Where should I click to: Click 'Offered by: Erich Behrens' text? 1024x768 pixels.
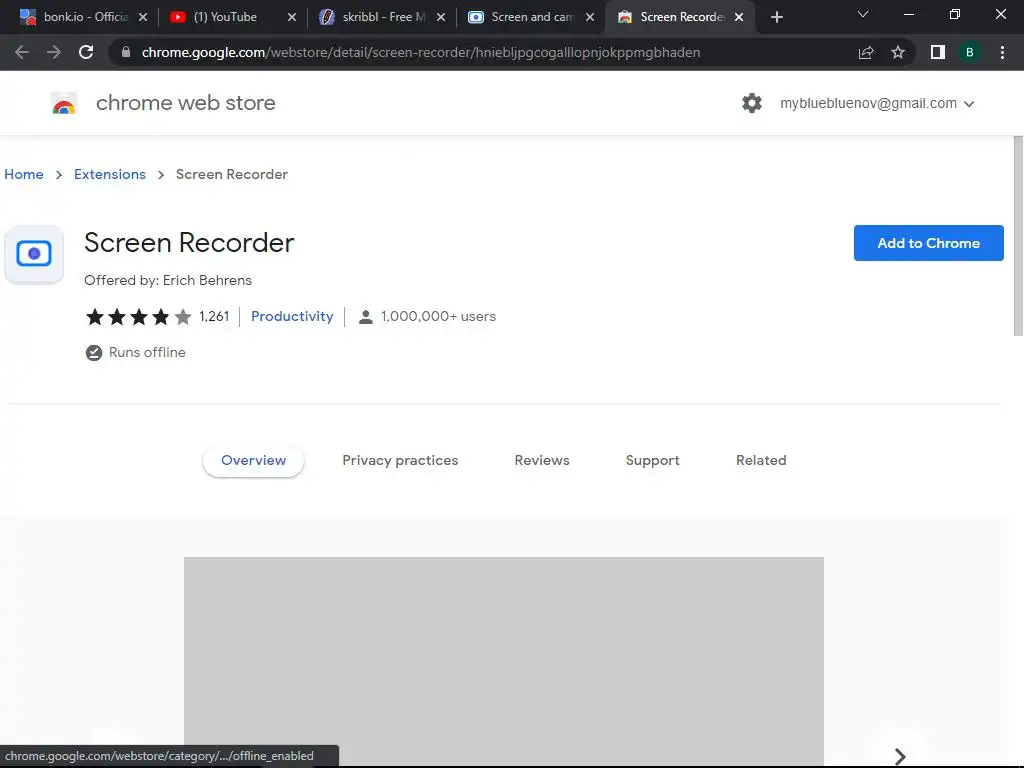168,280
